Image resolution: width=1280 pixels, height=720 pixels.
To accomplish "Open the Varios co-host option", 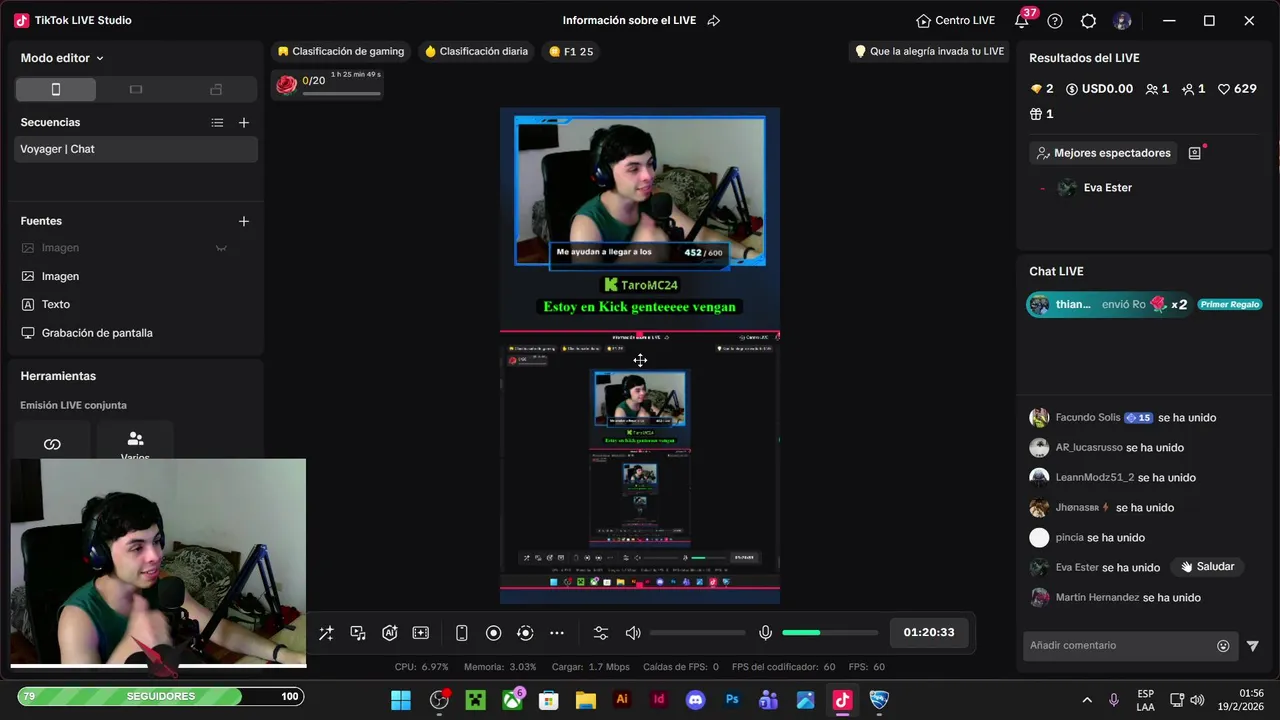I will pyautogui.click(x=135, y=444).
